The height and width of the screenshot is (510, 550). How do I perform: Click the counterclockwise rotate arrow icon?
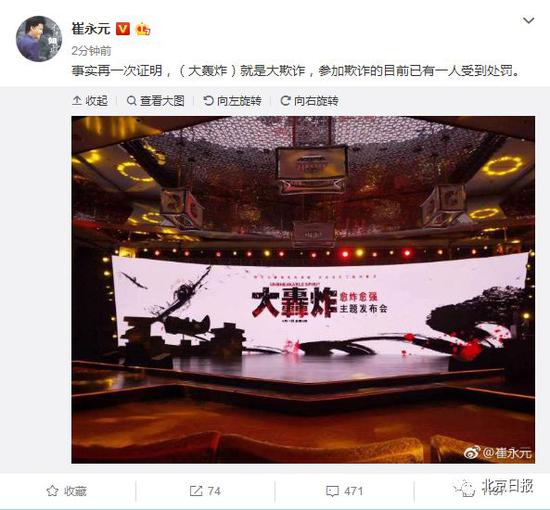click(208, 101)
